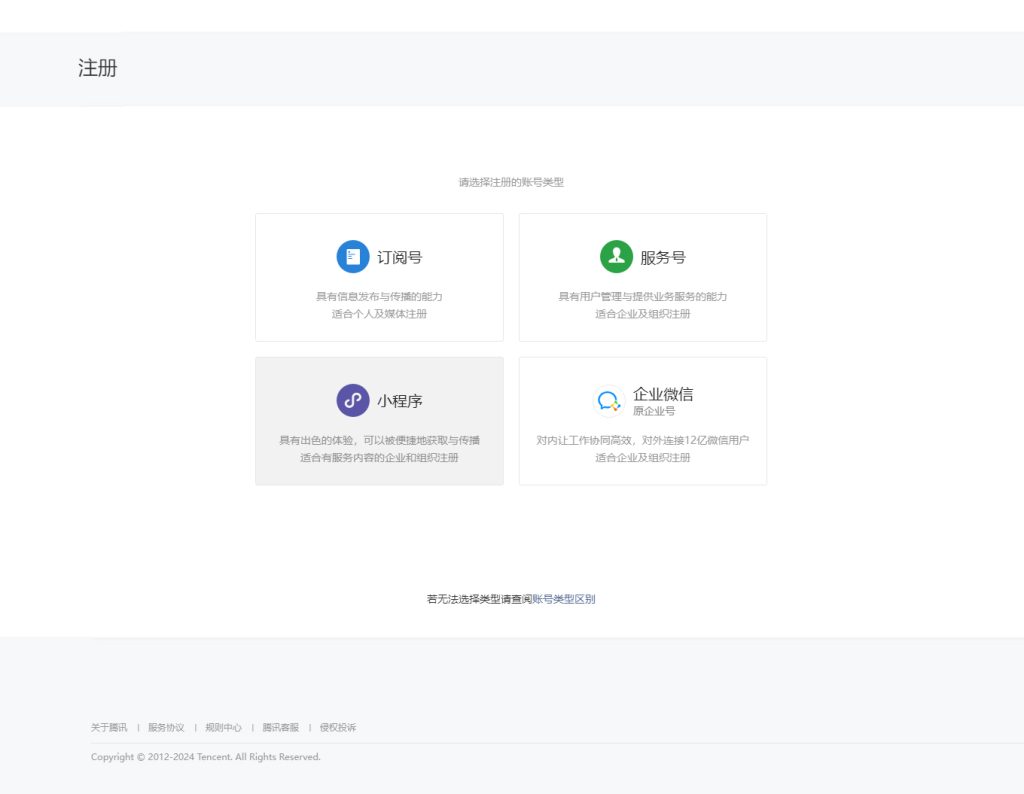Open 侵权投诉 footer link
This screenshot has height=794, width=1024.
tap(338, 727)
